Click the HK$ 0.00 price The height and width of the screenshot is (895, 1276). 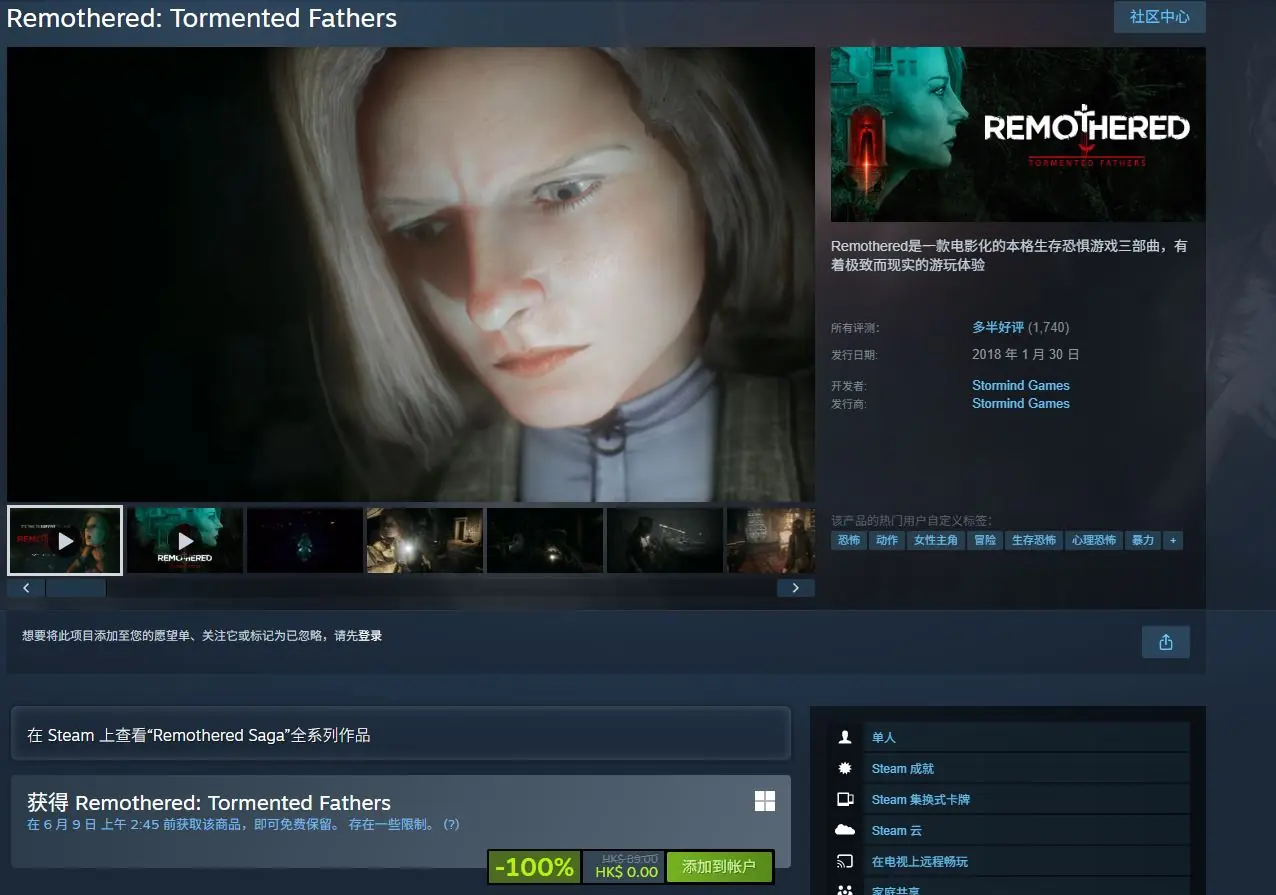[627, 872]
